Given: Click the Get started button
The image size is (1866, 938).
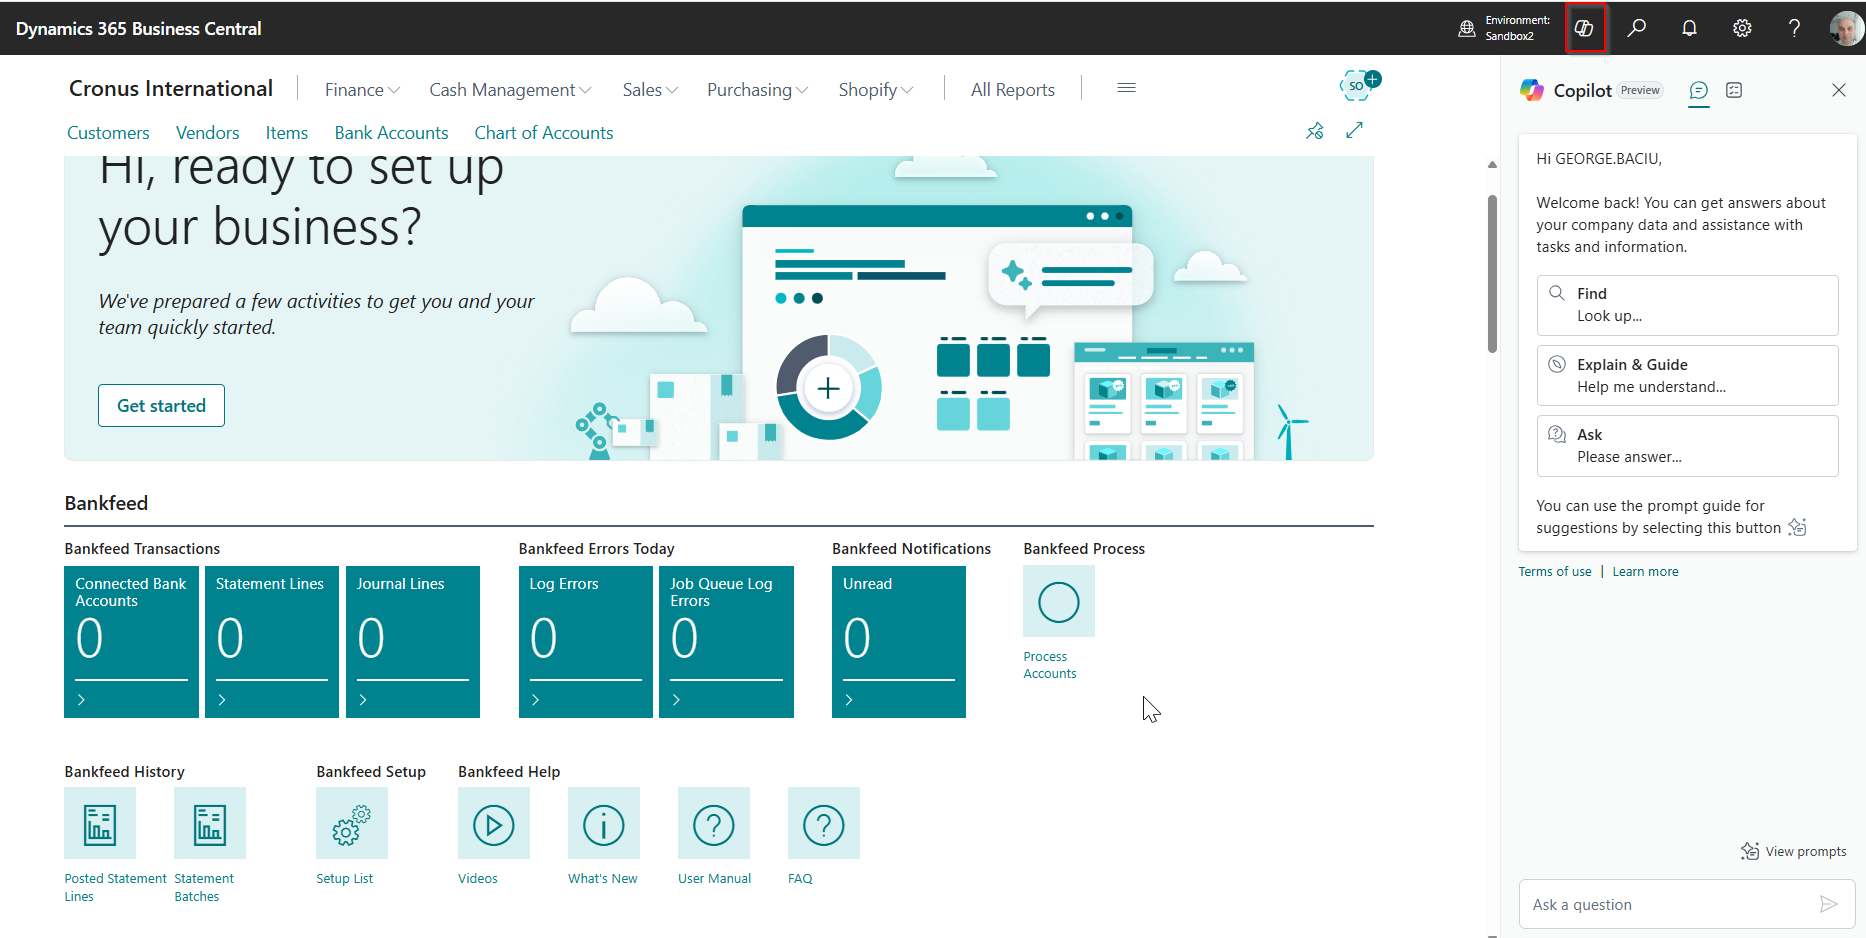Looking at the screenshot, I should (161, 405).
